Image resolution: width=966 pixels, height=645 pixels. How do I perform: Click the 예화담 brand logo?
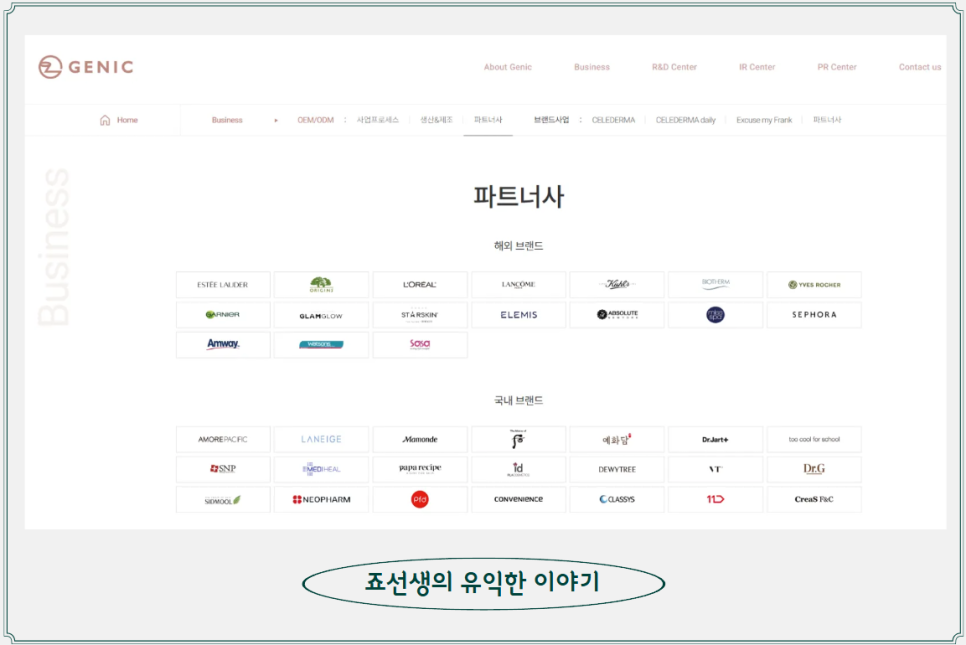pyautogui.click(x=617, y=439)
